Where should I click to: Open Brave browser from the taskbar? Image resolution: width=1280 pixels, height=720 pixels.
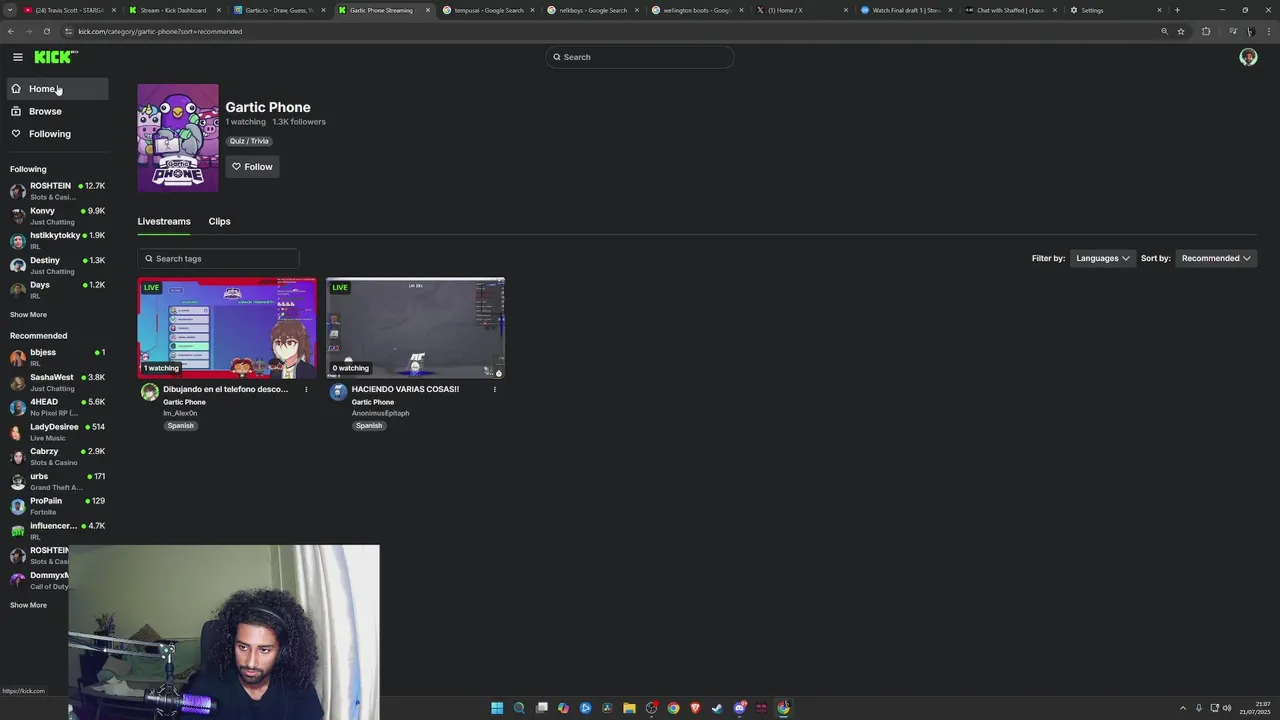click(695, 708)
